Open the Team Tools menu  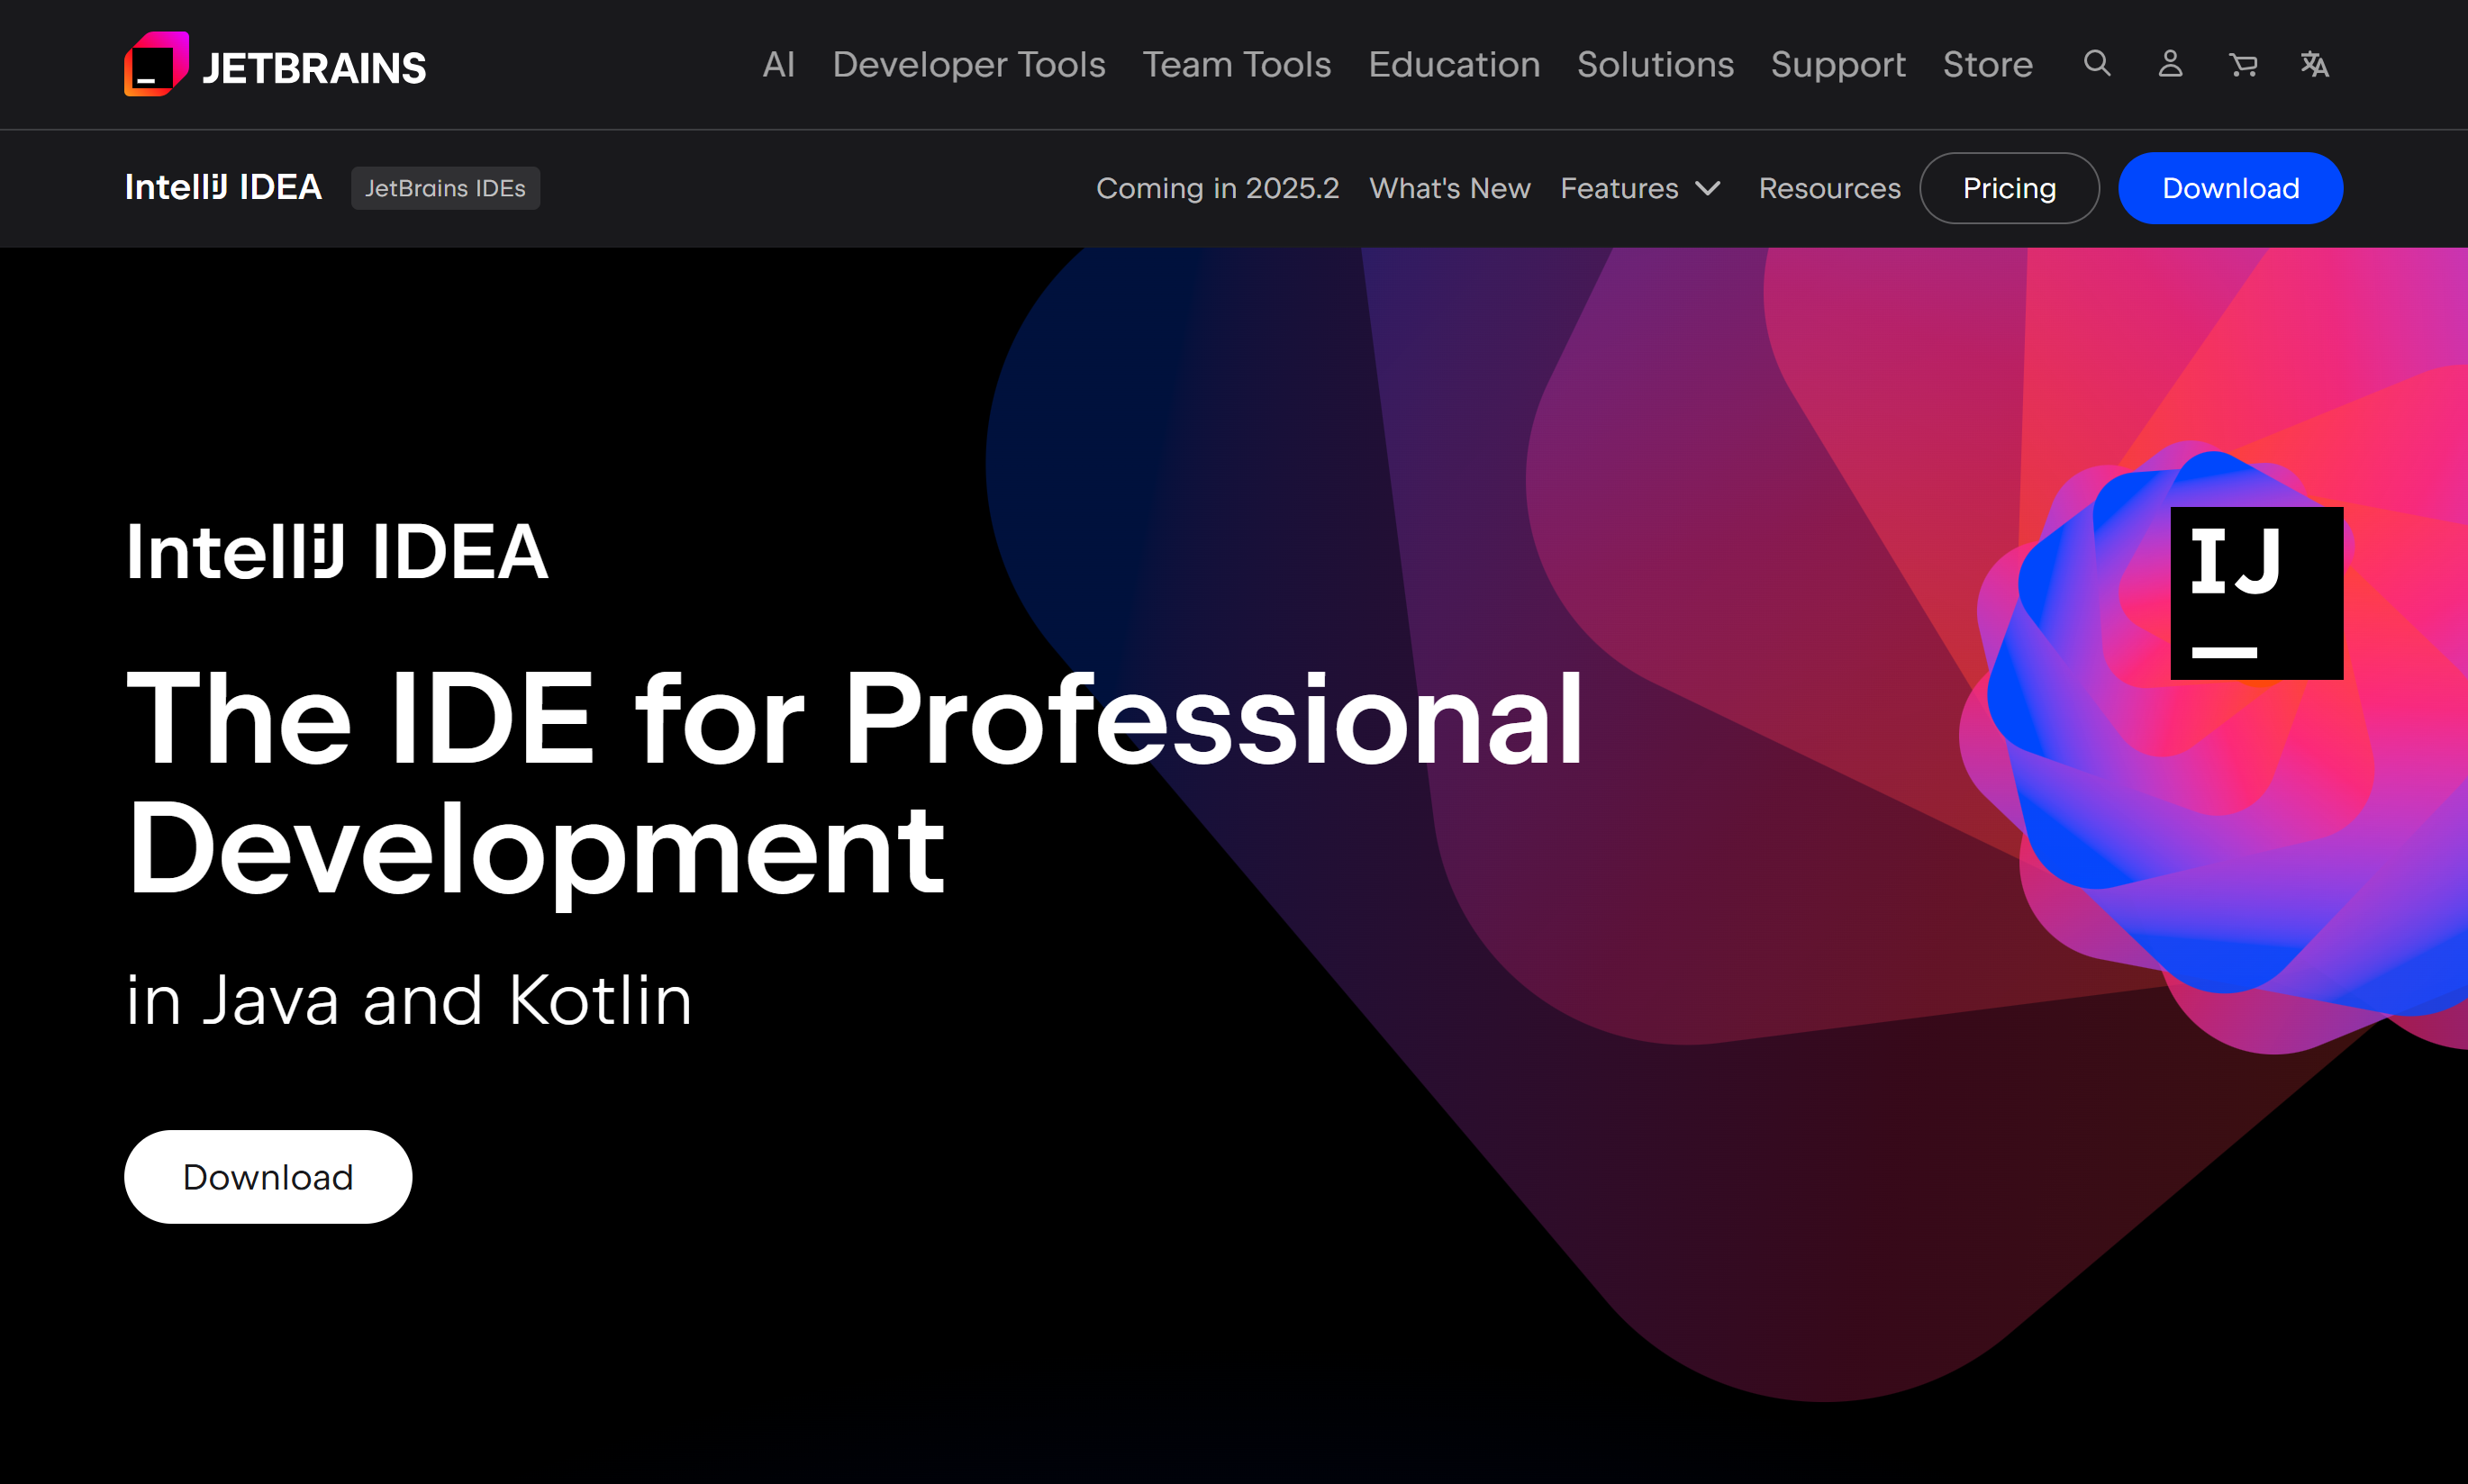point(1237,65)
